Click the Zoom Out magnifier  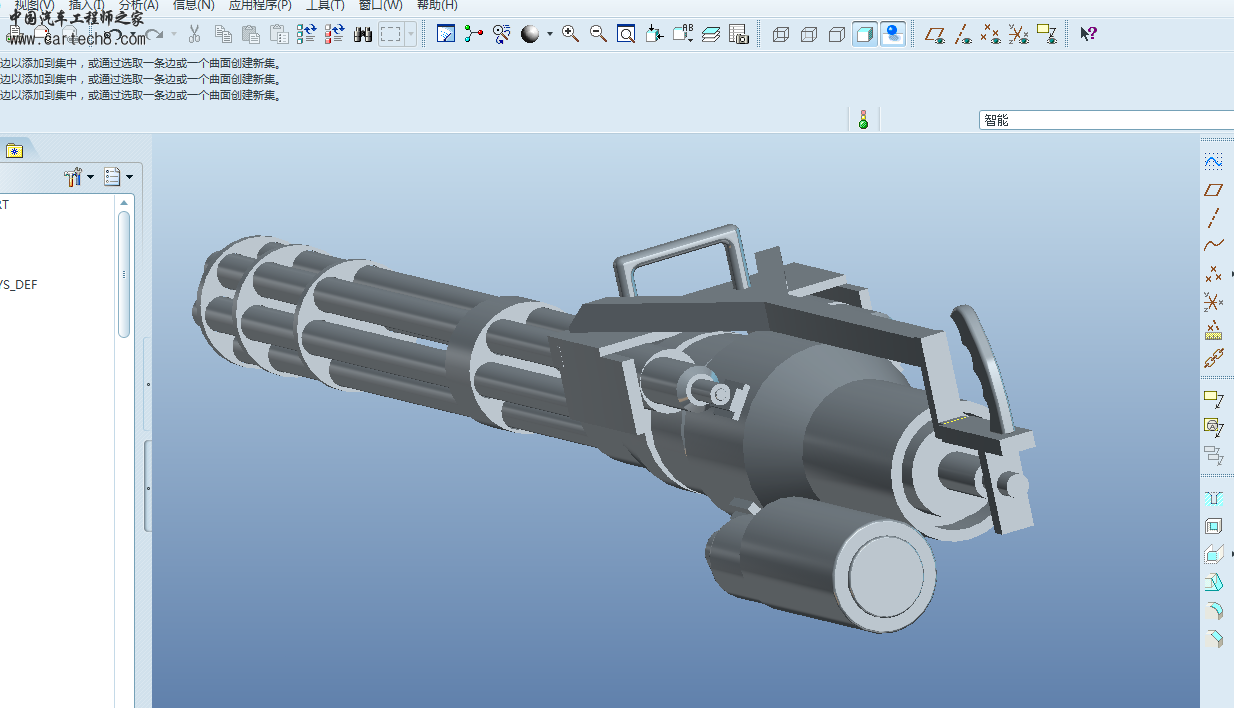pyautogui.click(x=598, y=34)
